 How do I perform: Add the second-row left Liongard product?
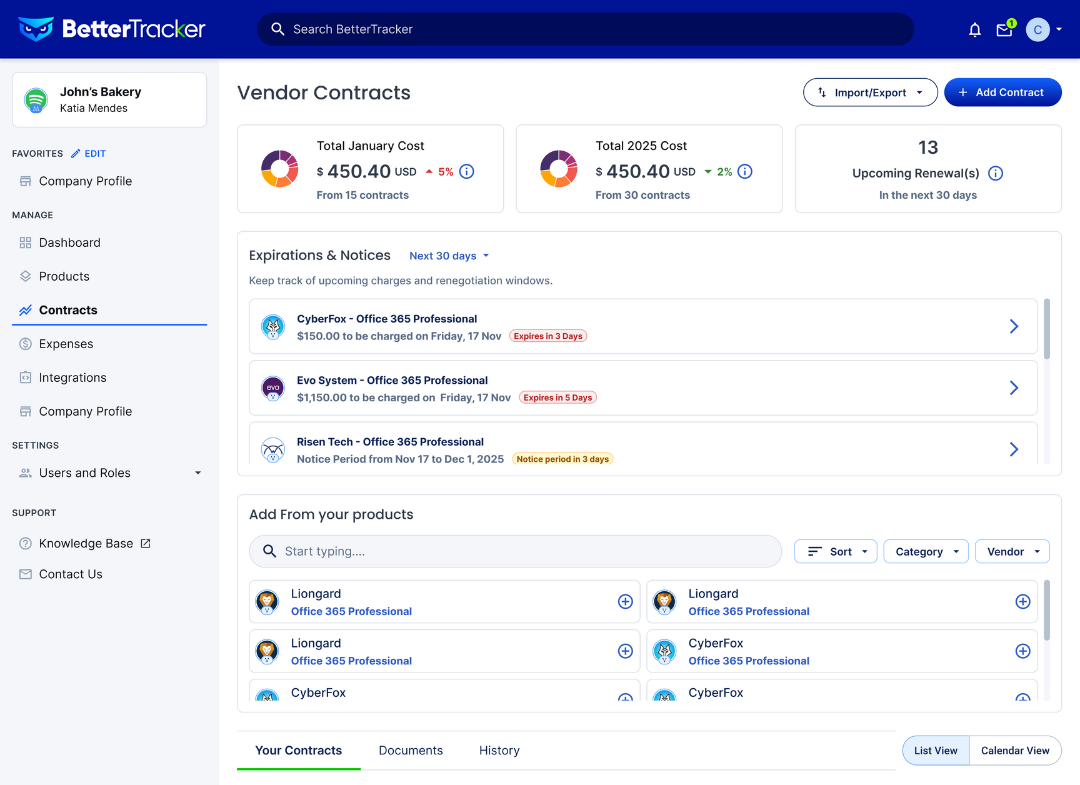point(625,651)
